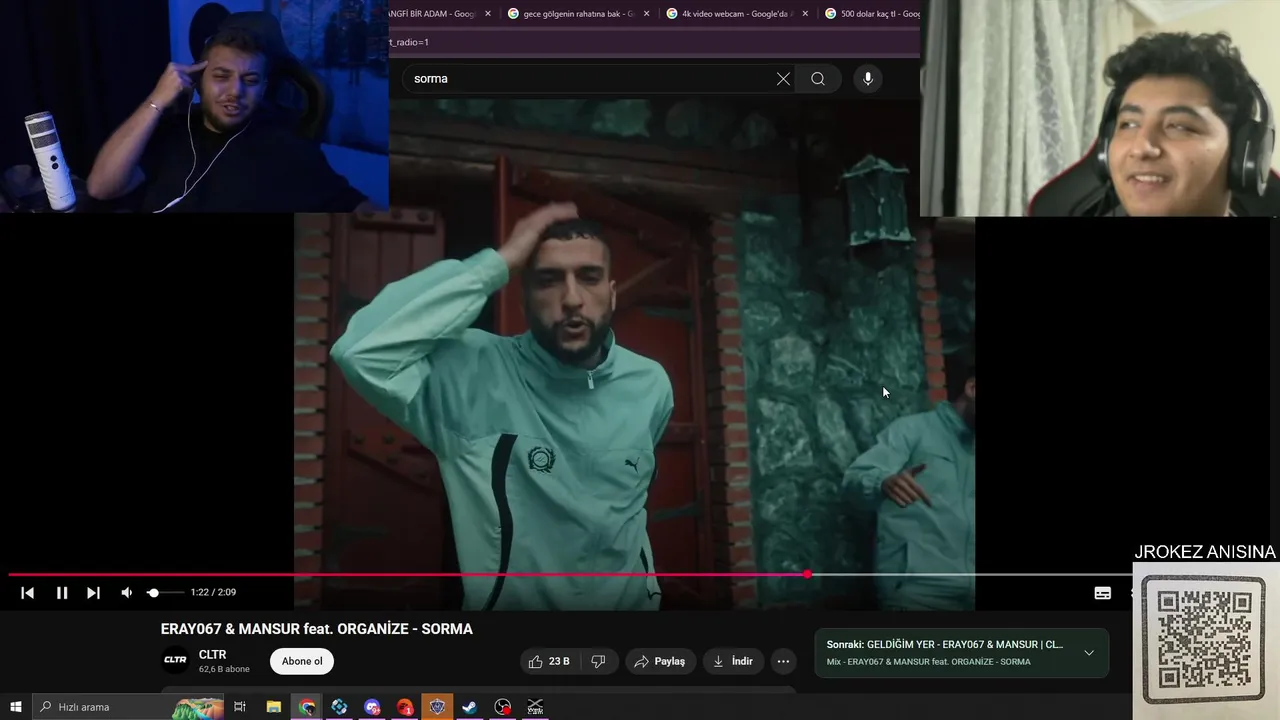This screenshot has height=720, width=1280.
Task: Open Task View from the taskbar
Action: 240,707
